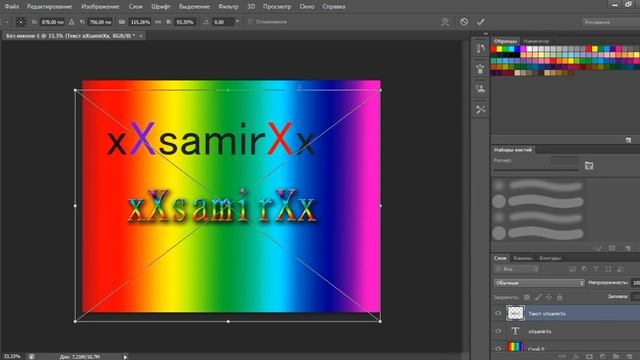The height and width of the screenshot is (360, 640).
Task: Click the width percentage field
Action: [x=140, y=22]
